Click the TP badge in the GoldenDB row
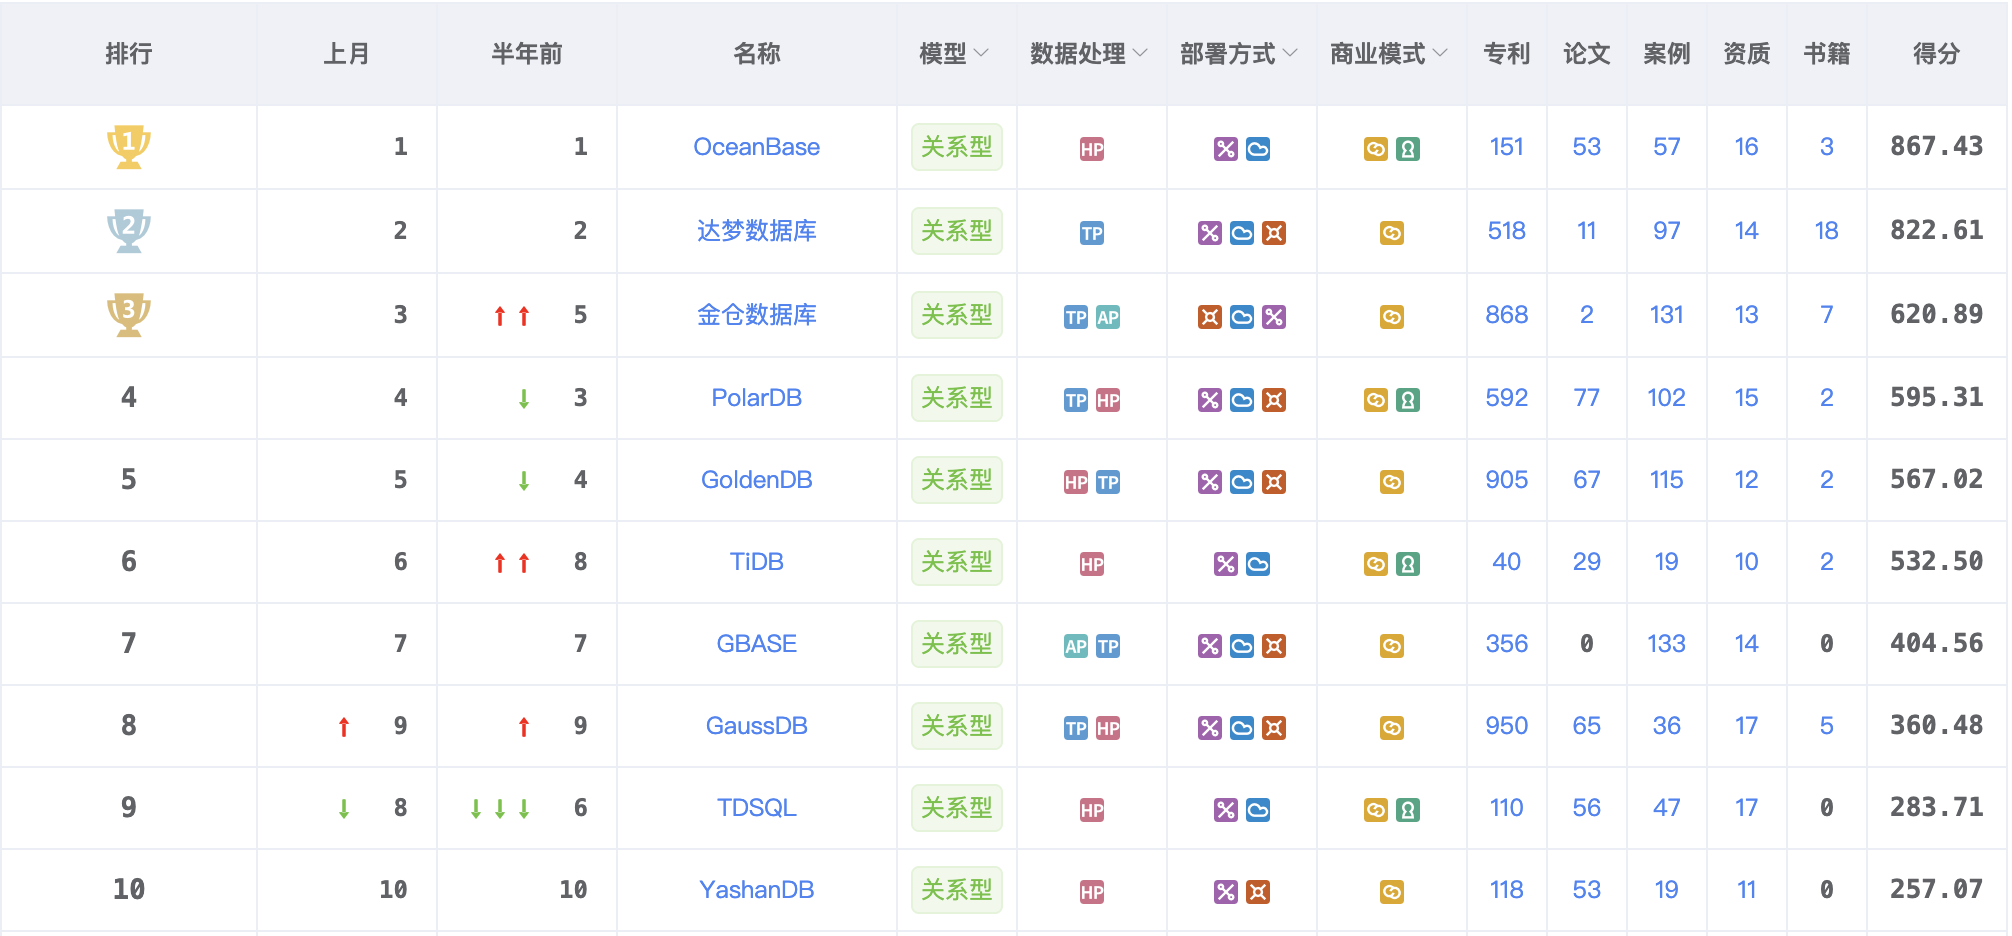The image size is (2012, 936). [1108, 482]
